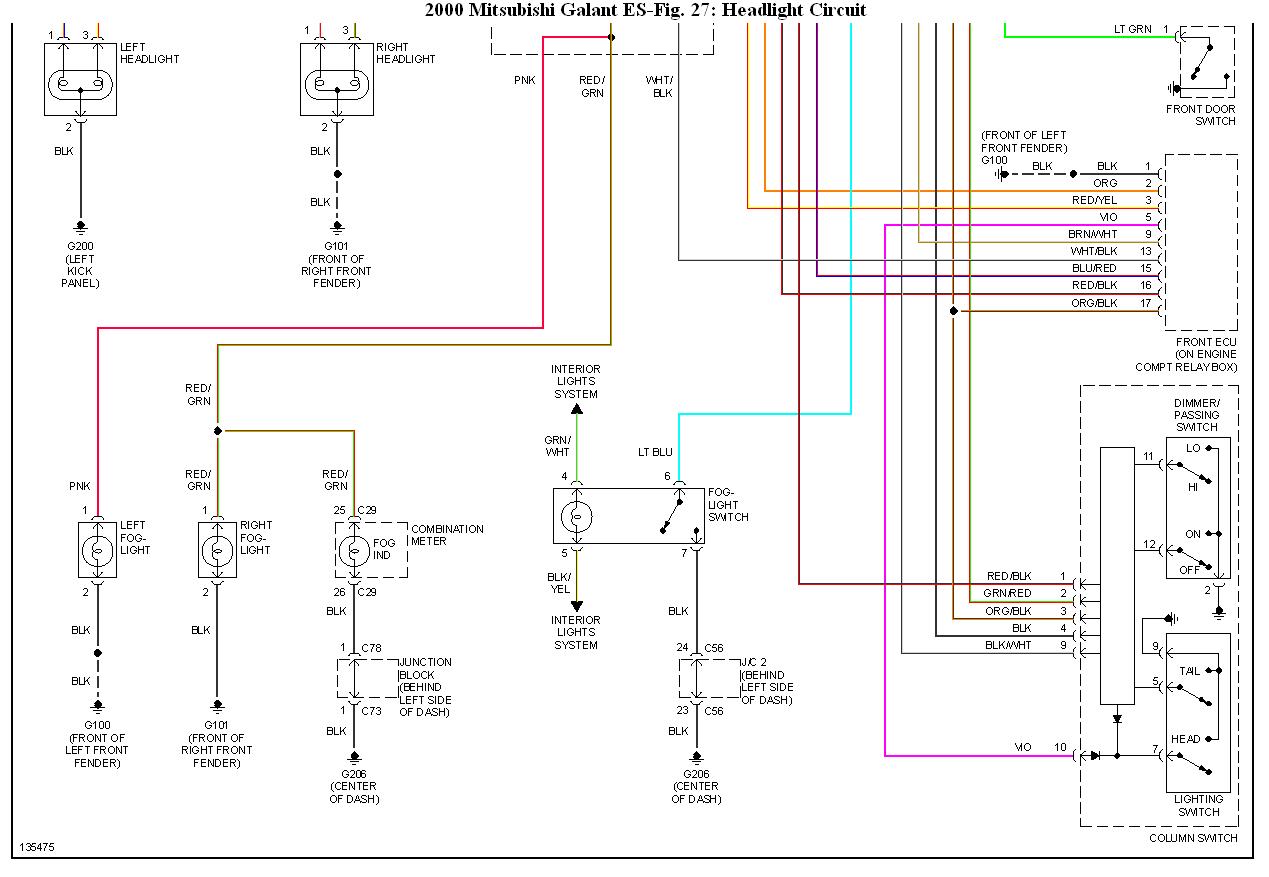Click the PNK label above left fog-light
Image resolution: width=1269 pixels, height=877 pixels.
[x=80, y=486]
